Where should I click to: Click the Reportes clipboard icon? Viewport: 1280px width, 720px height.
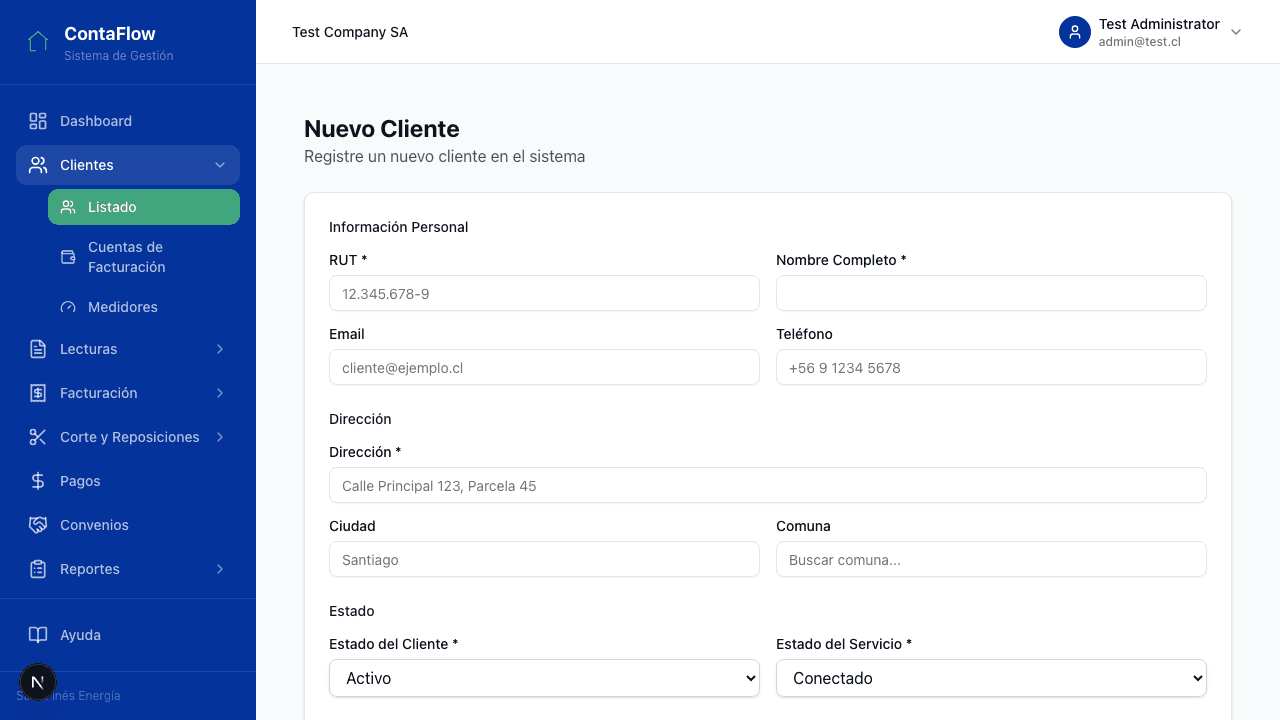[x=38, y=569]
